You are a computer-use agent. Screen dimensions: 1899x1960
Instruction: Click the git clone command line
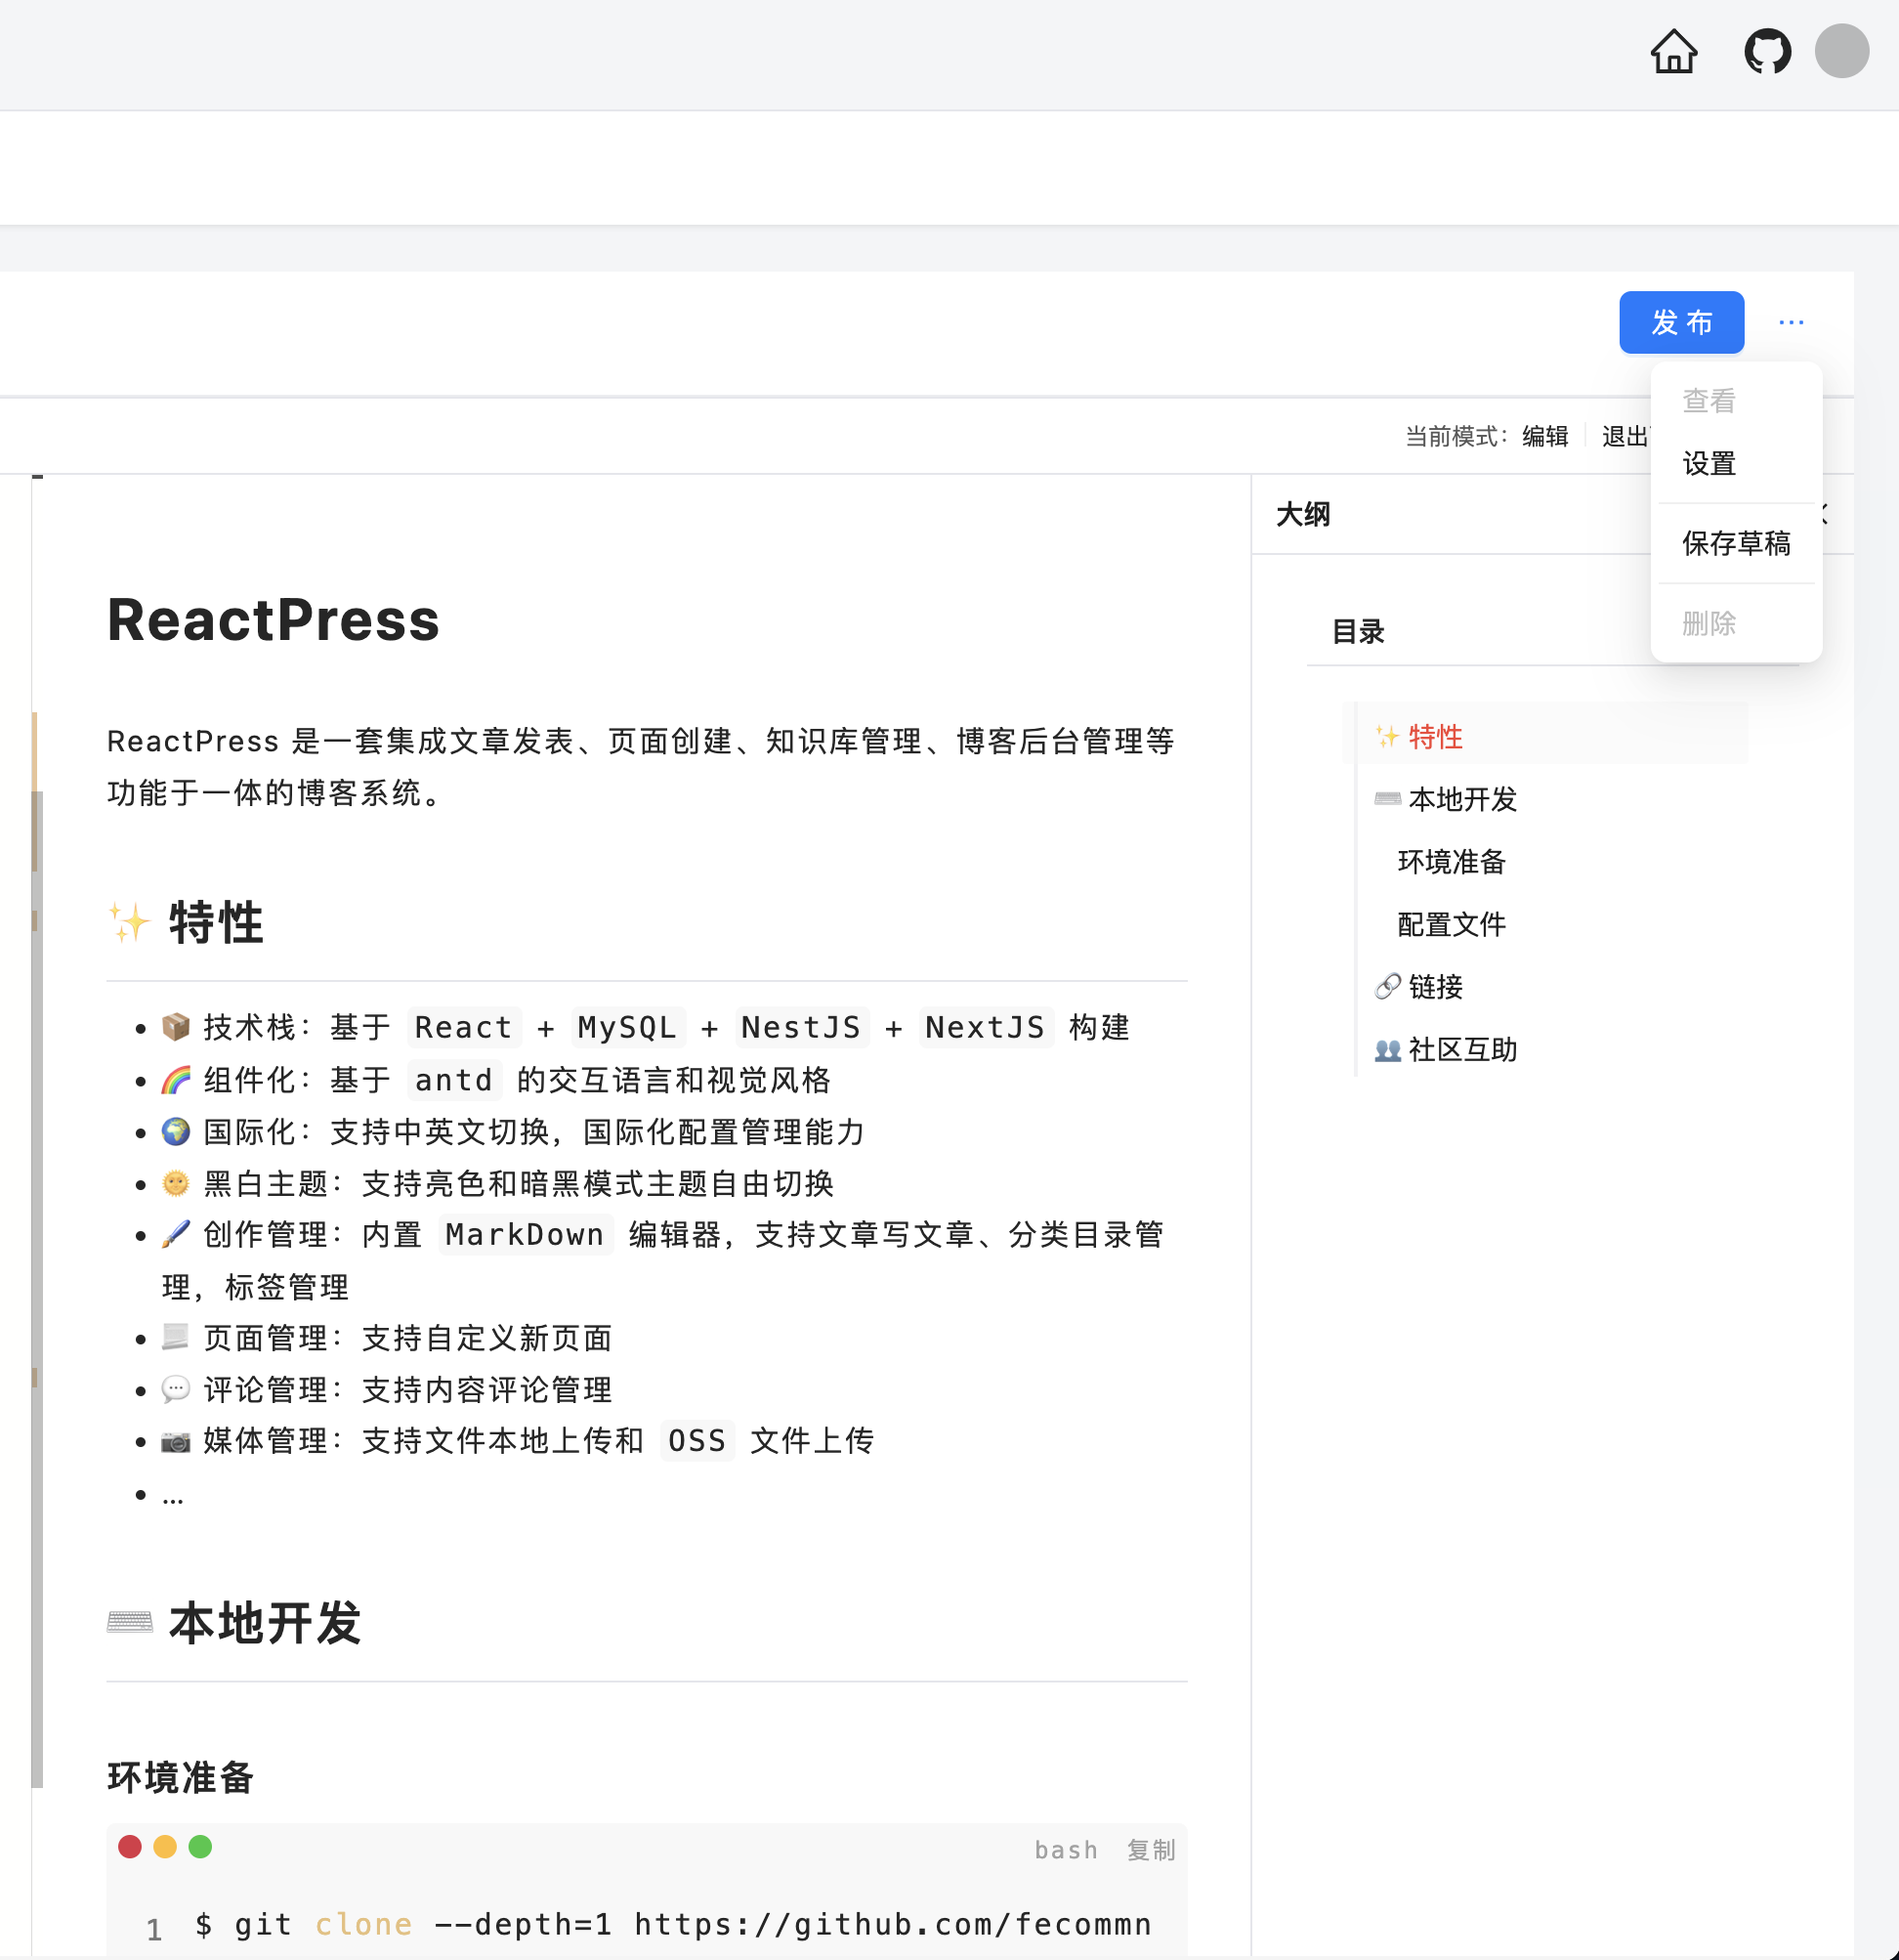coord(673,1925)
